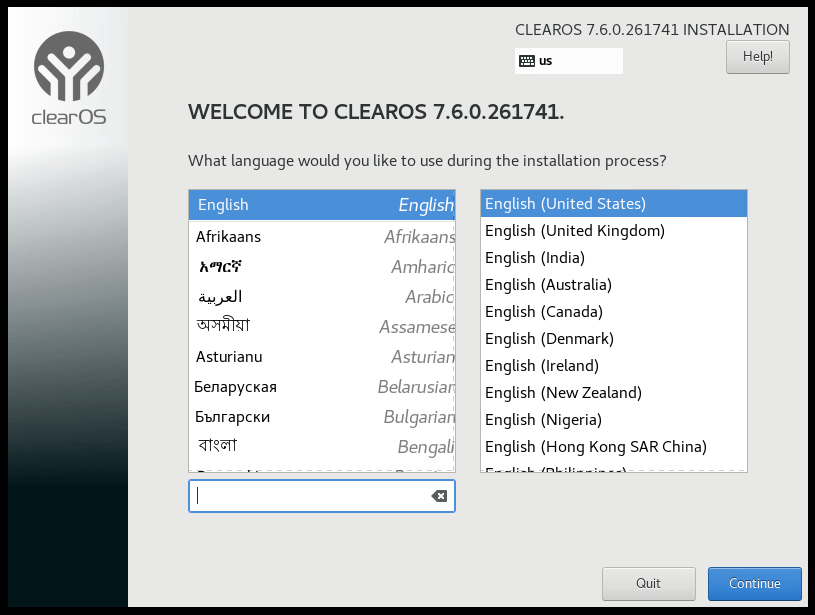Pick Amharic in the language list
815x615 pixels.
tap(321, 267)
